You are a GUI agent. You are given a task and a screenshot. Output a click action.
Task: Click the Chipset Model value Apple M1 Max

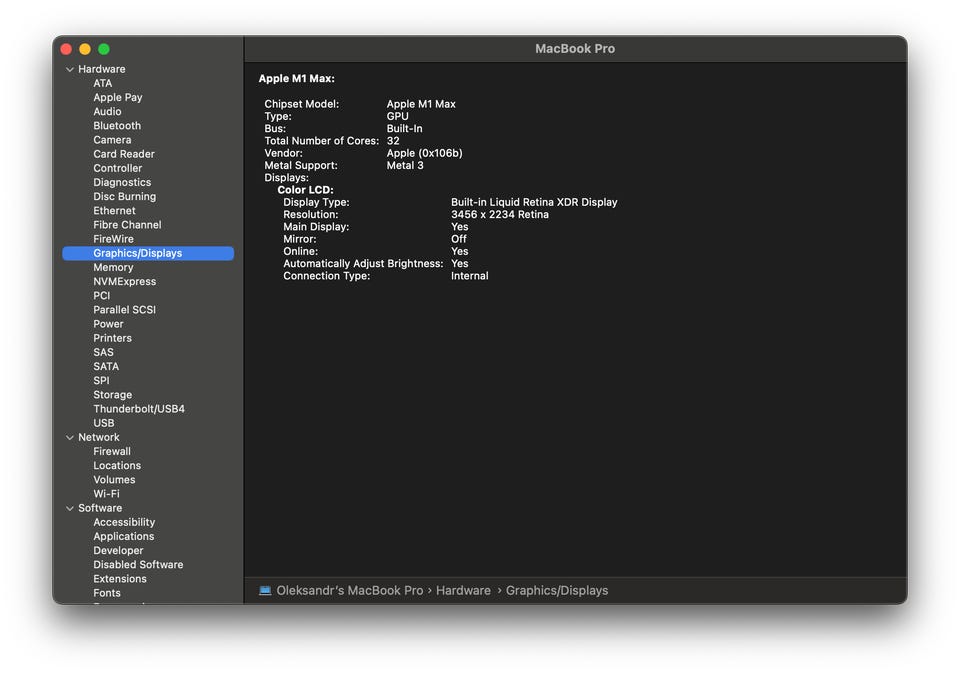click(421, 104)
